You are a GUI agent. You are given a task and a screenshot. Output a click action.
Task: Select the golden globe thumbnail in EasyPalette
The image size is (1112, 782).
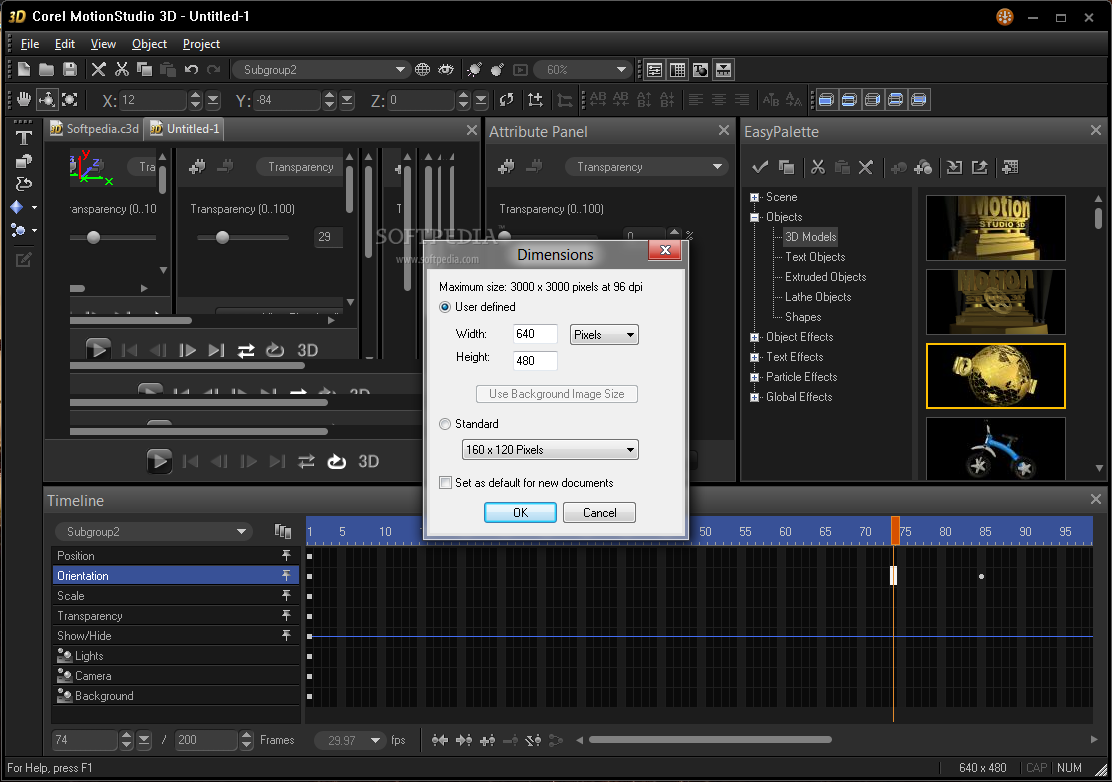[996, 376]
